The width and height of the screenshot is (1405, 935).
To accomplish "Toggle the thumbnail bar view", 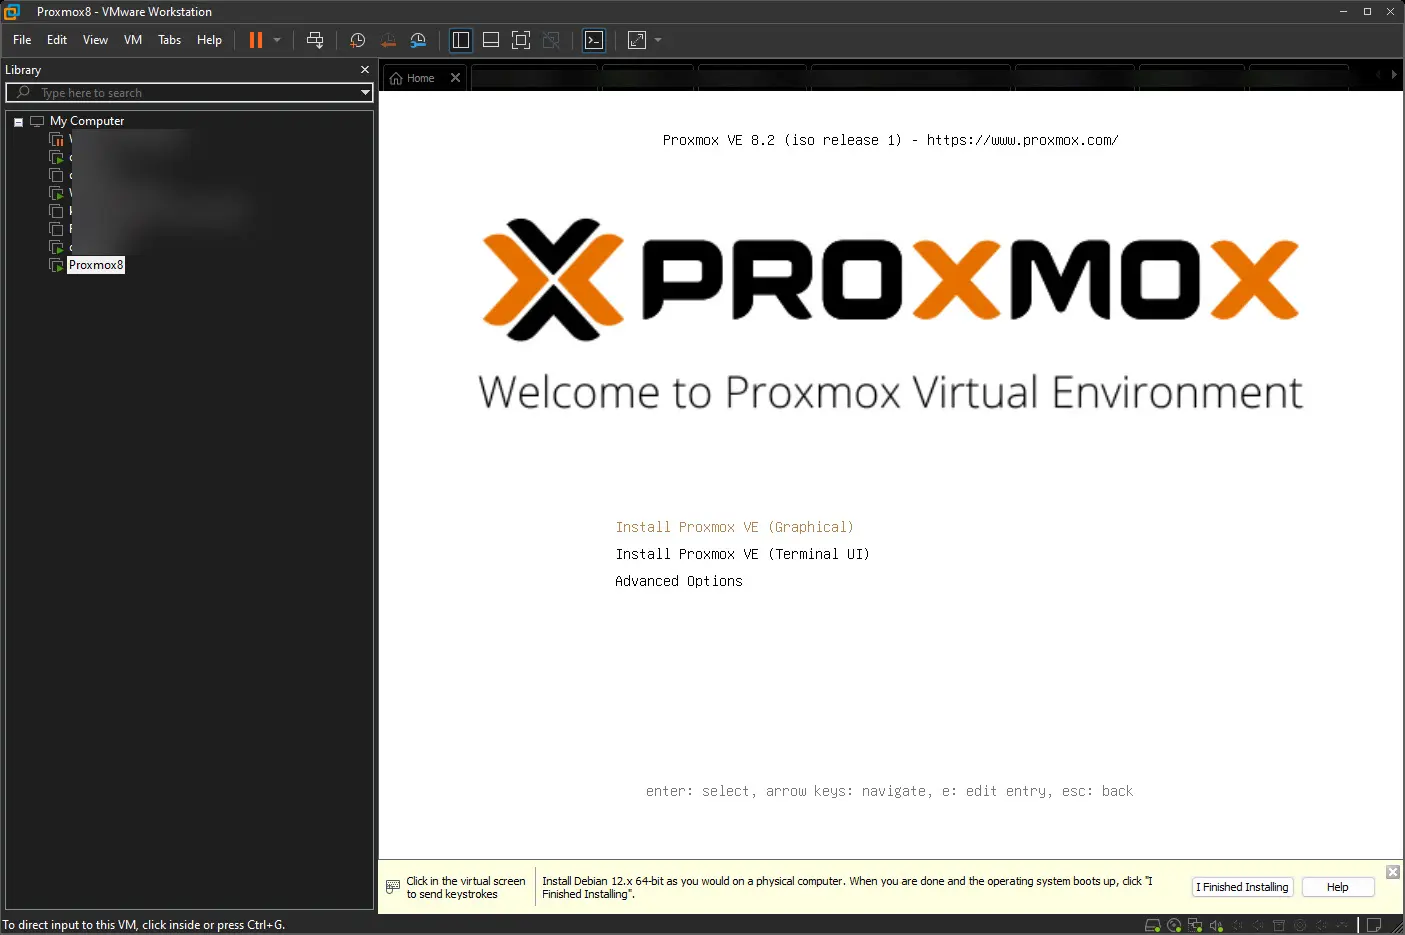I will click(x=491, y=40).
